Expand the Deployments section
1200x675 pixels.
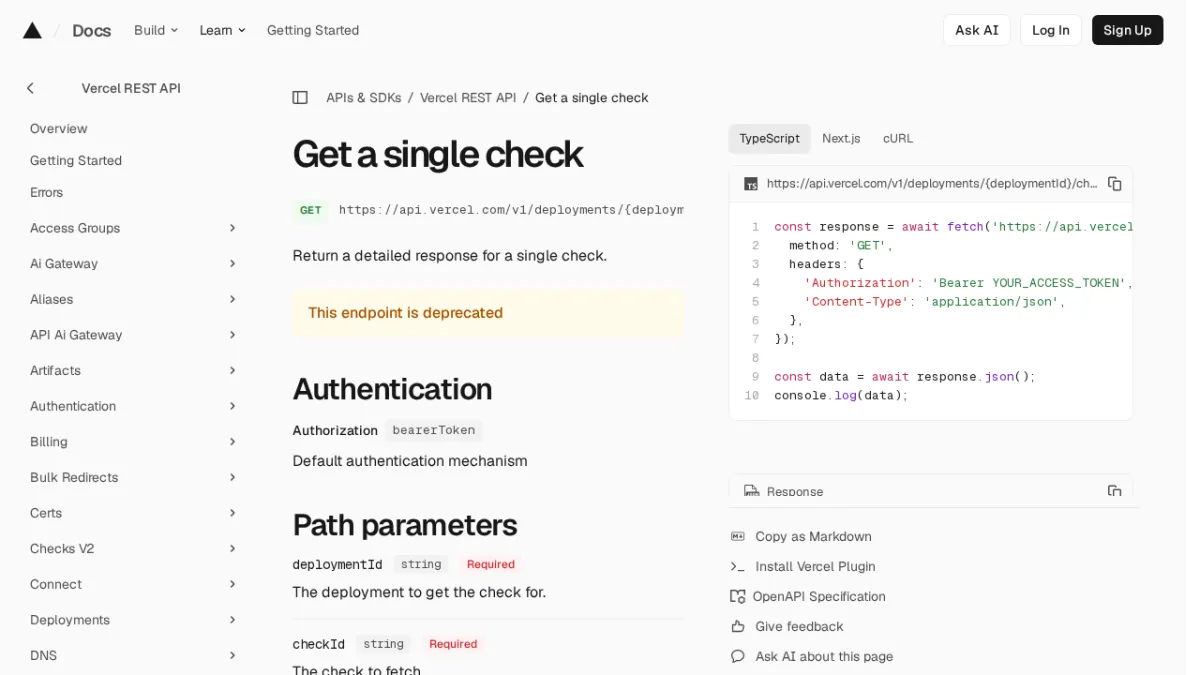coord(232,620)
